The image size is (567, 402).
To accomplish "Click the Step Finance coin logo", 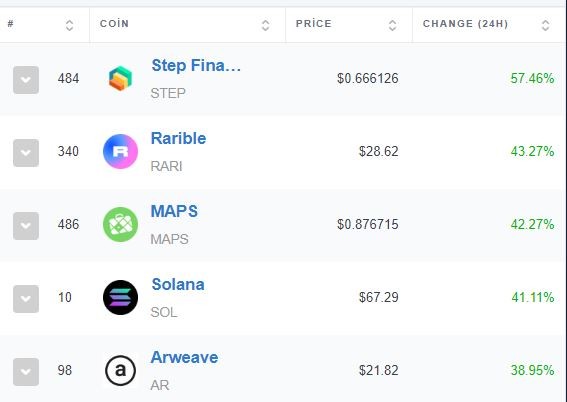I will click(120, 78).
